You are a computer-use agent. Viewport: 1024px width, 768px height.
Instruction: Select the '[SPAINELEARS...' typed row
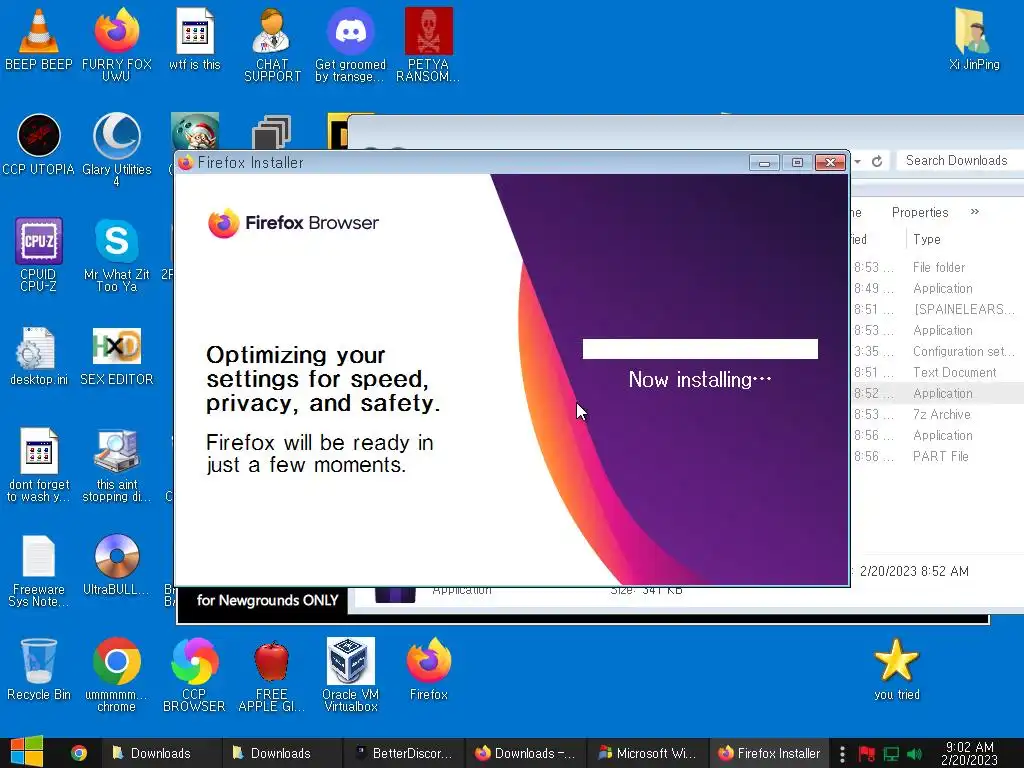[938, 309]
